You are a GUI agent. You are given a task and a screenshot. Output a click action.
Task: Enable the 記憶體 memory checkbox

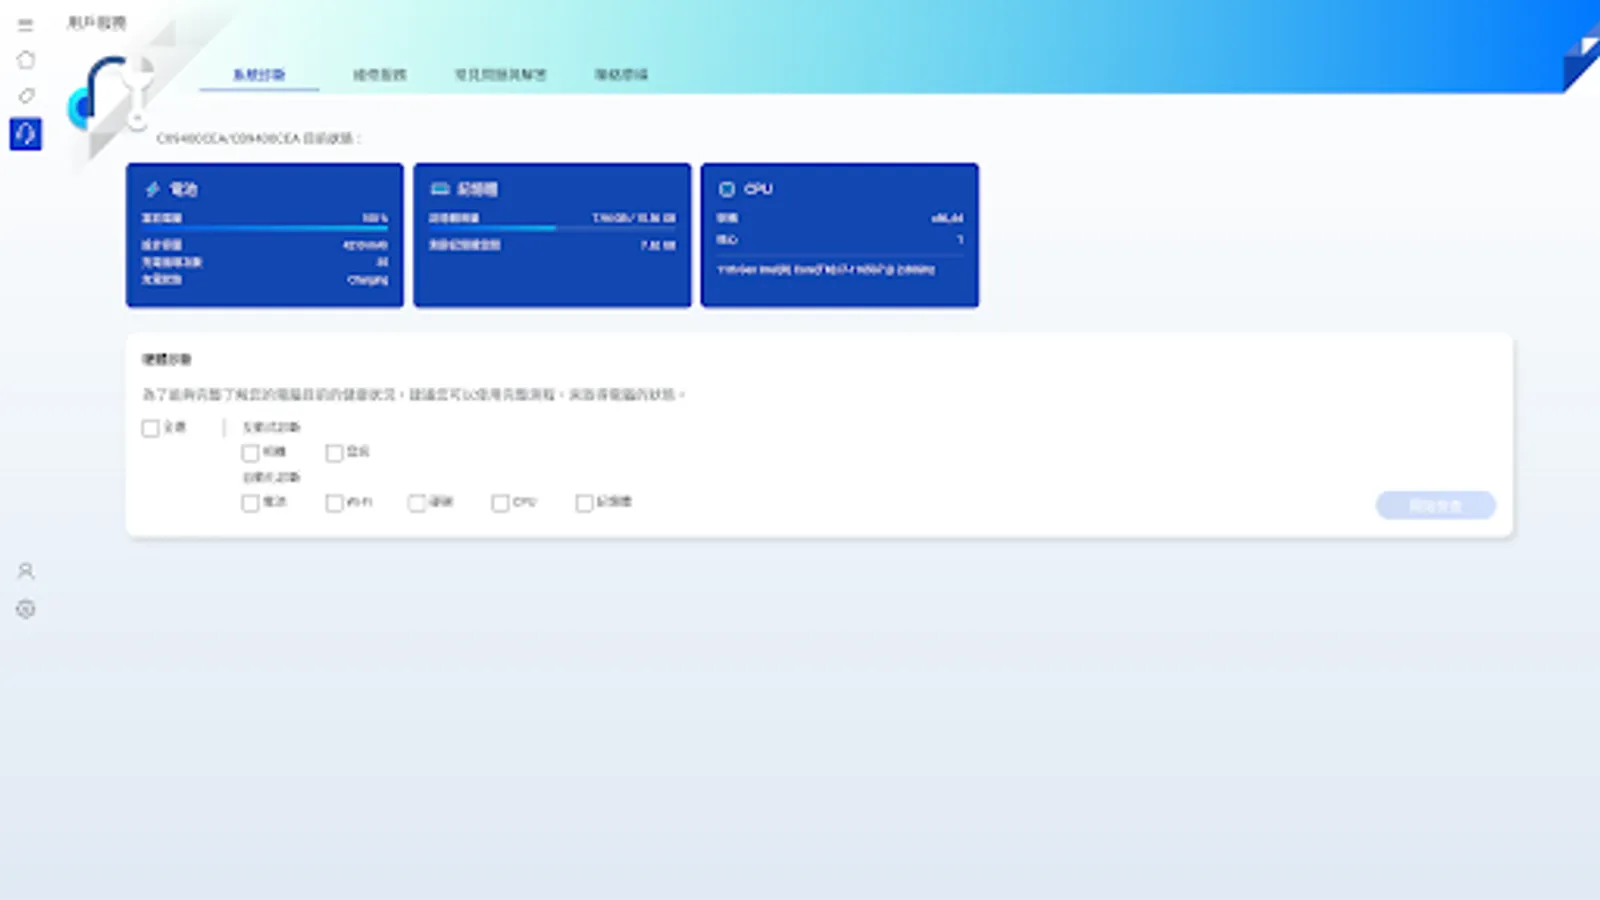point(583,503)
